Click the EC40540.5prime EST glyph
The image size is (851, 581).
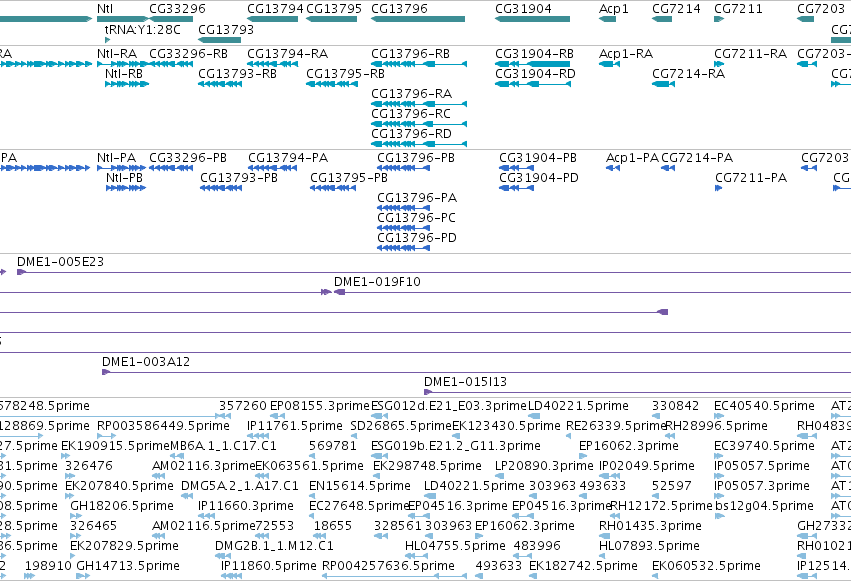719,416
